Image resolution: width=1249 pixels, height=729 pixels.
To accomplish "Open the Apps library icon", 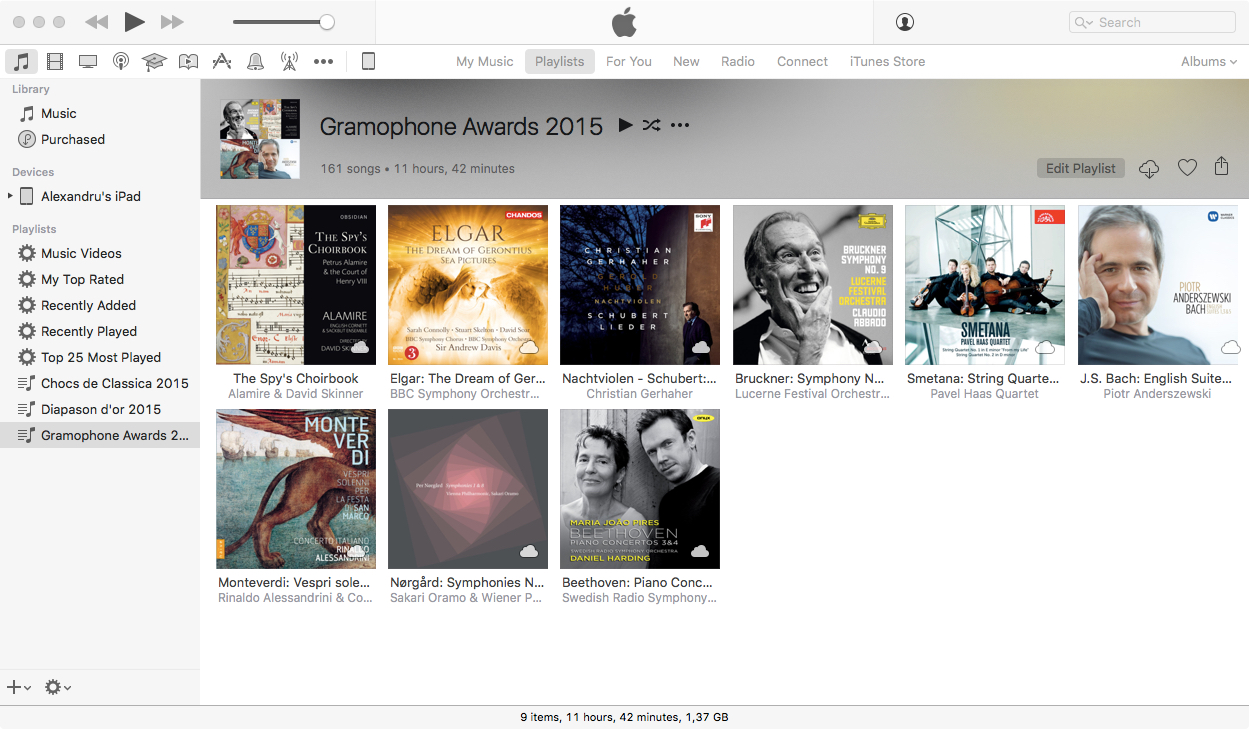I will (222, 62).
